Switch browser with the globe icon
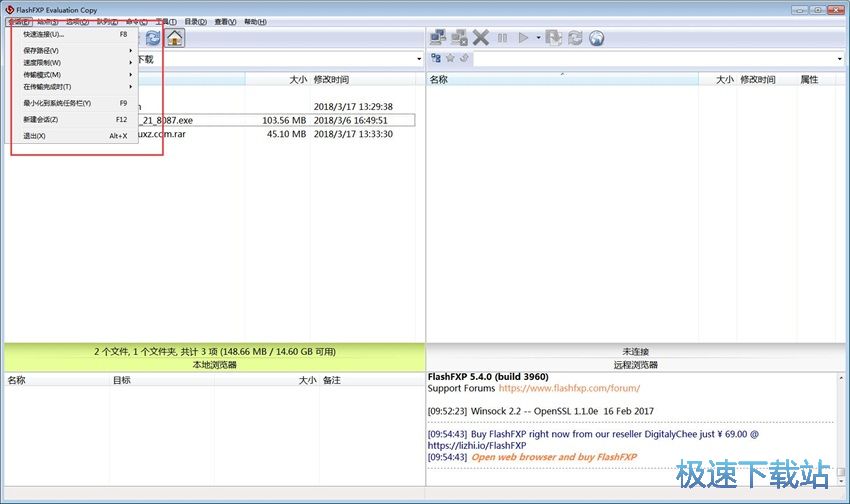The height and width of the screenshot is (504, 850). pos(596,37)
